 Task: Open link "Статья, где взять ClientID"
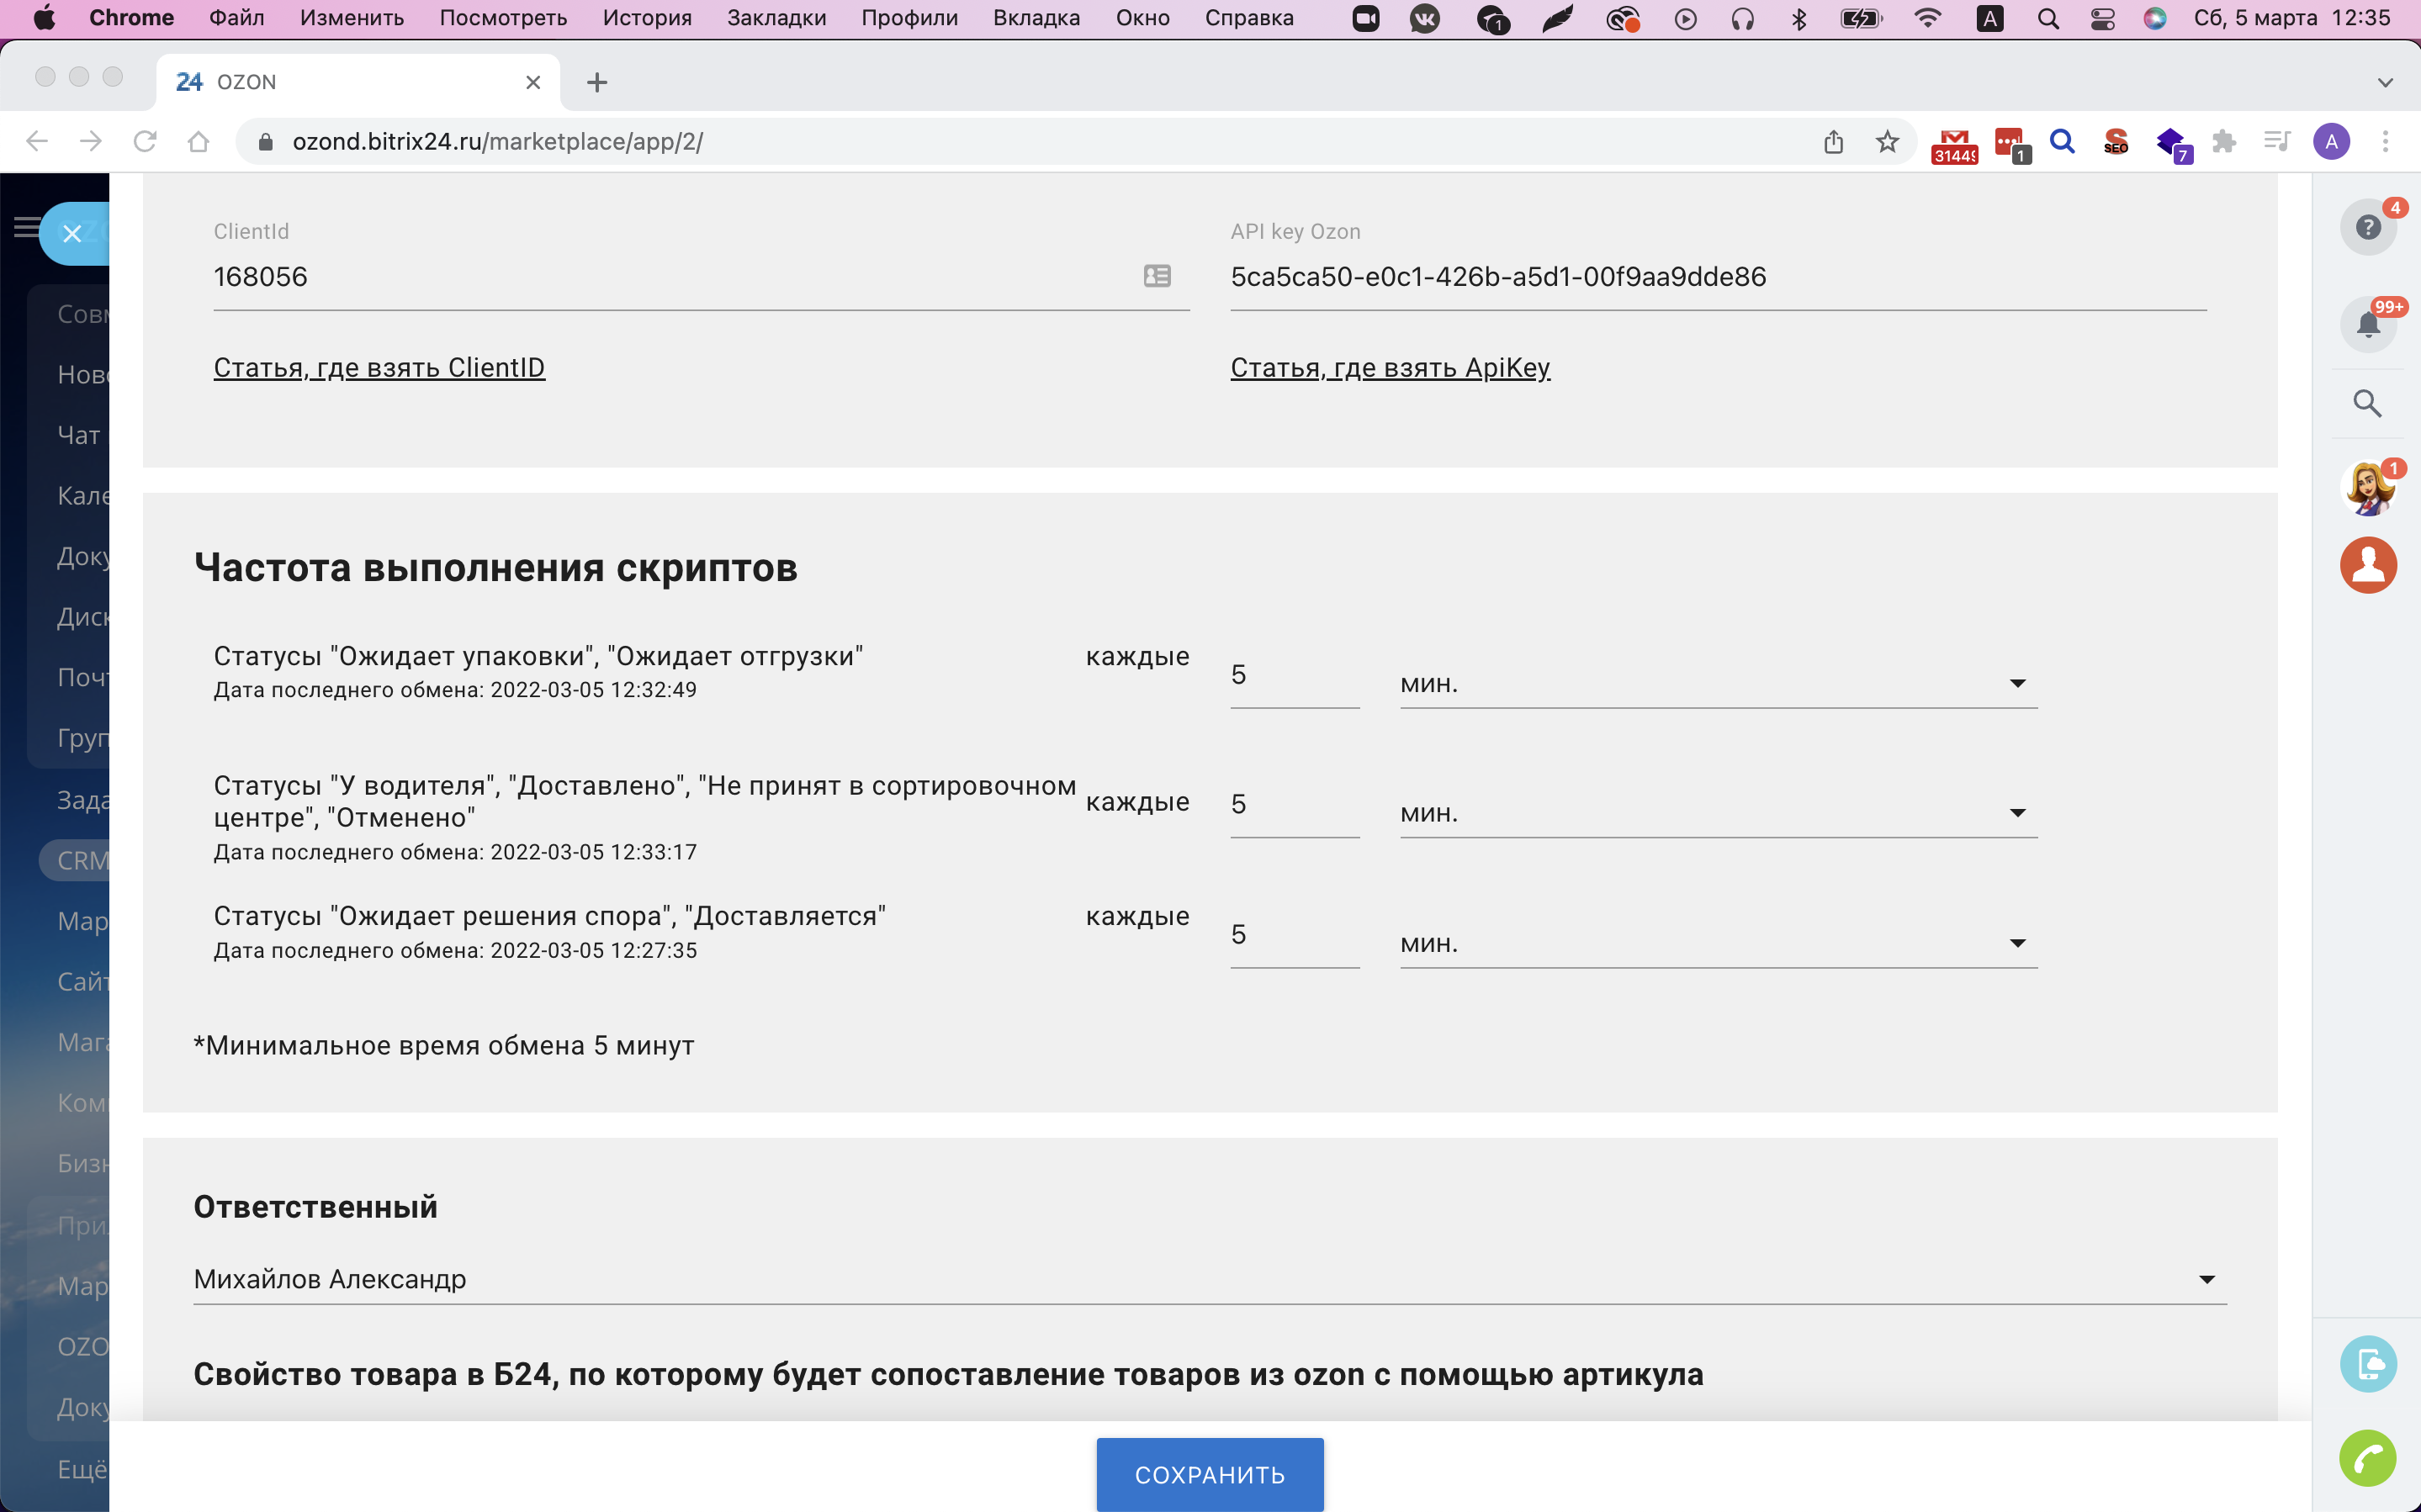click(x=379, y=368)
